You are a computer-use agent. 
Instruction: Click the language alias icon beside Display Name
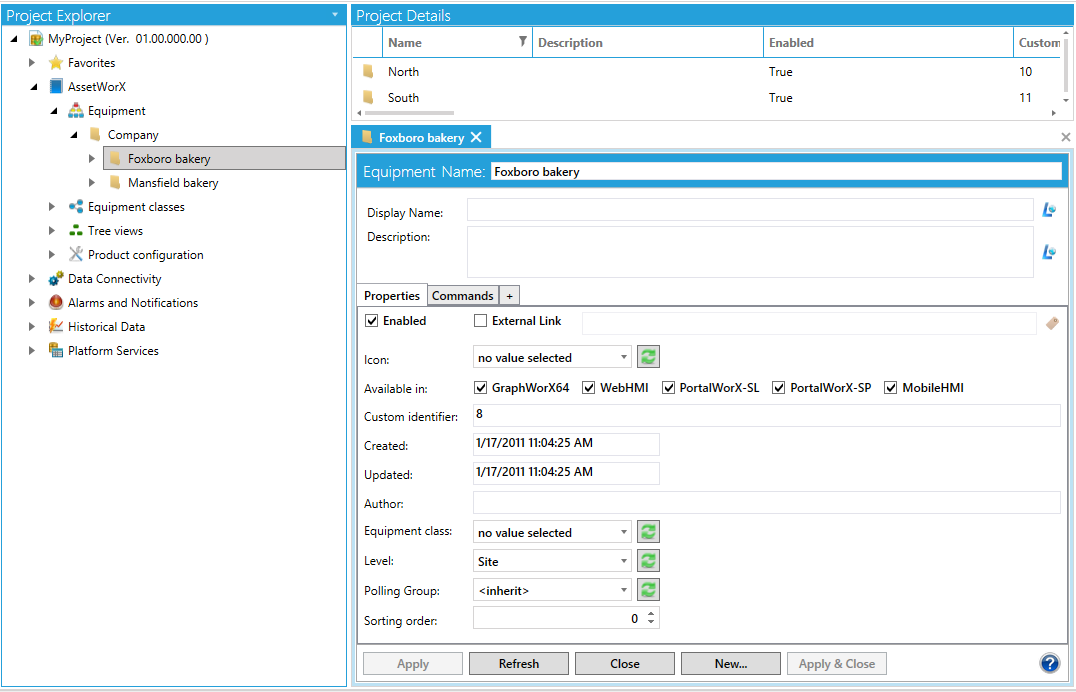click(x=1049, y=210)
